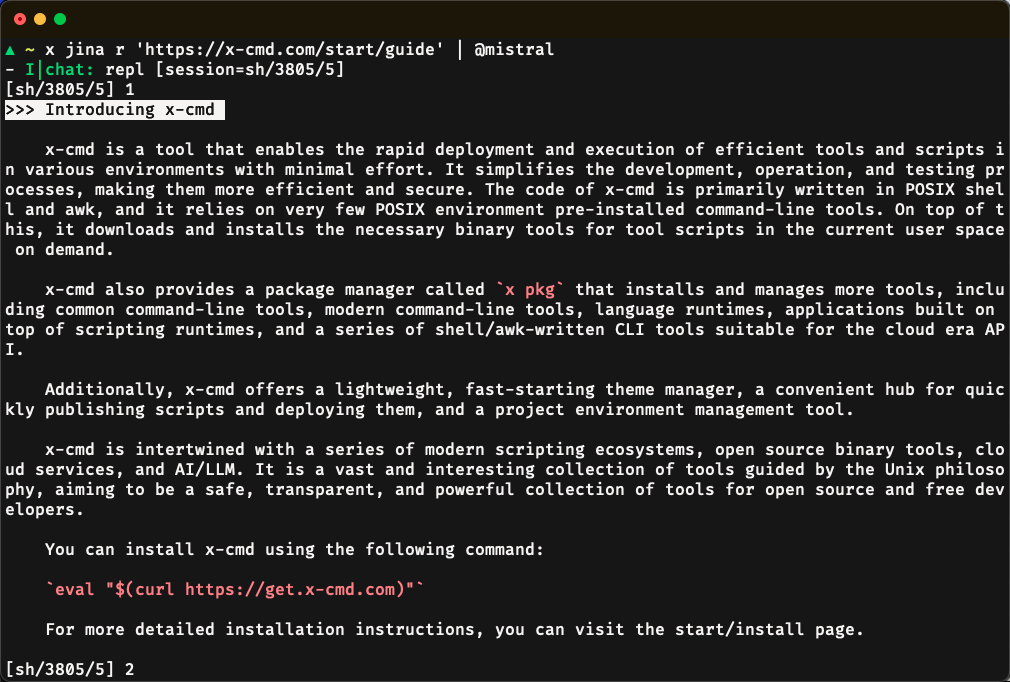Click the @mistral text in the command line

[x=514, y=49]
